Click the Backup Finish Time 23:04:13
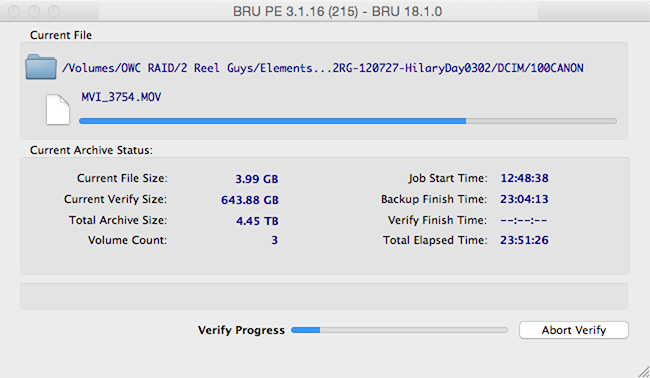650x378 pixels. click(524, 199)
